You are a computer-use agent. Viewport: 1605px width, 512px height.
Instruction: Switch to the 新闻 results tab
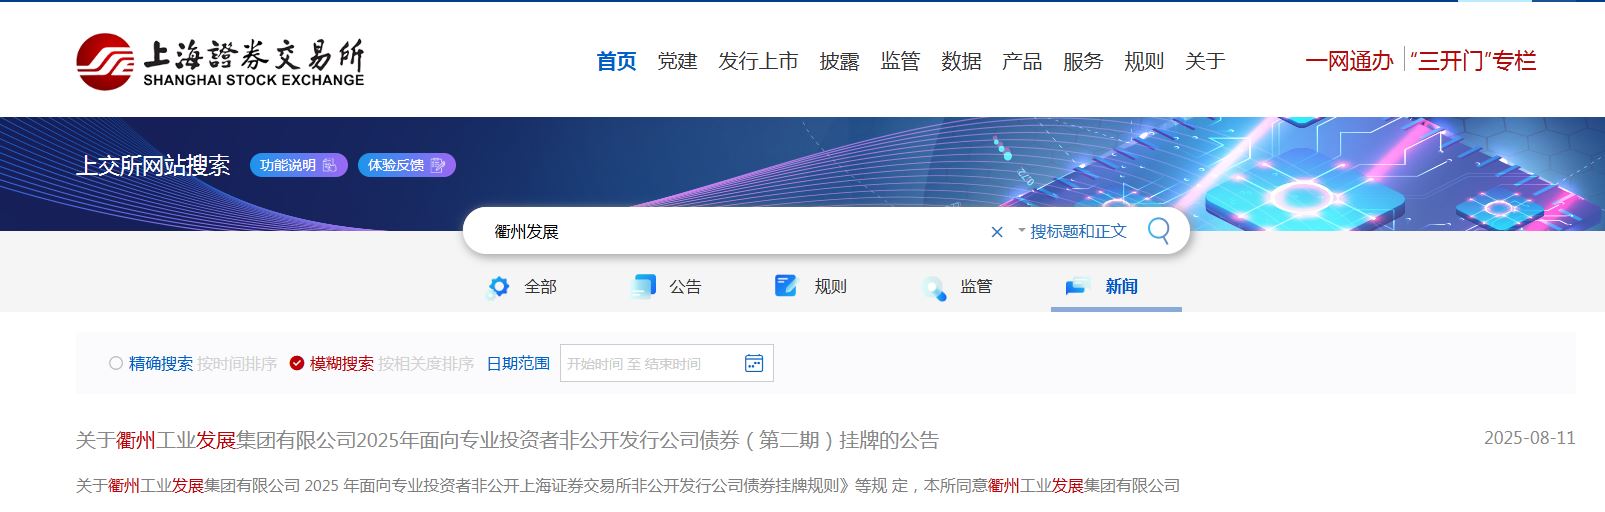pos(1121,287)
